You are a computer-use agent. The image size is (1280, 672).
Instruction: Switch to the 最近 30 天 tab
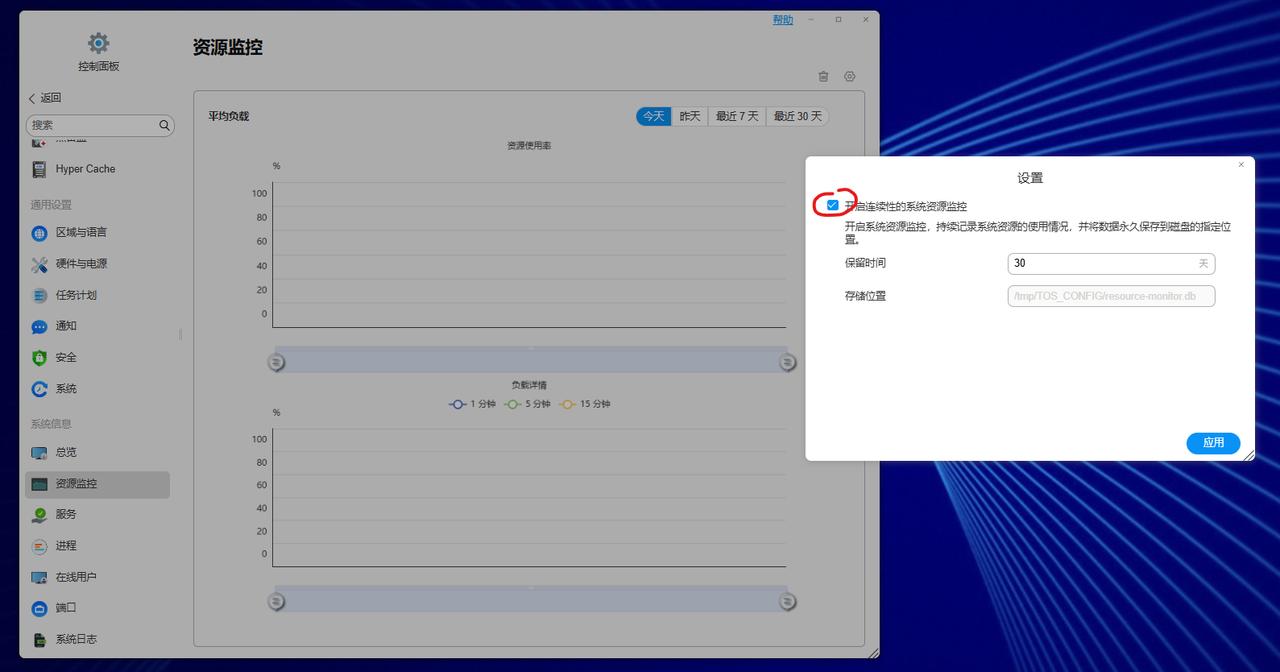(x=797, y=116)
